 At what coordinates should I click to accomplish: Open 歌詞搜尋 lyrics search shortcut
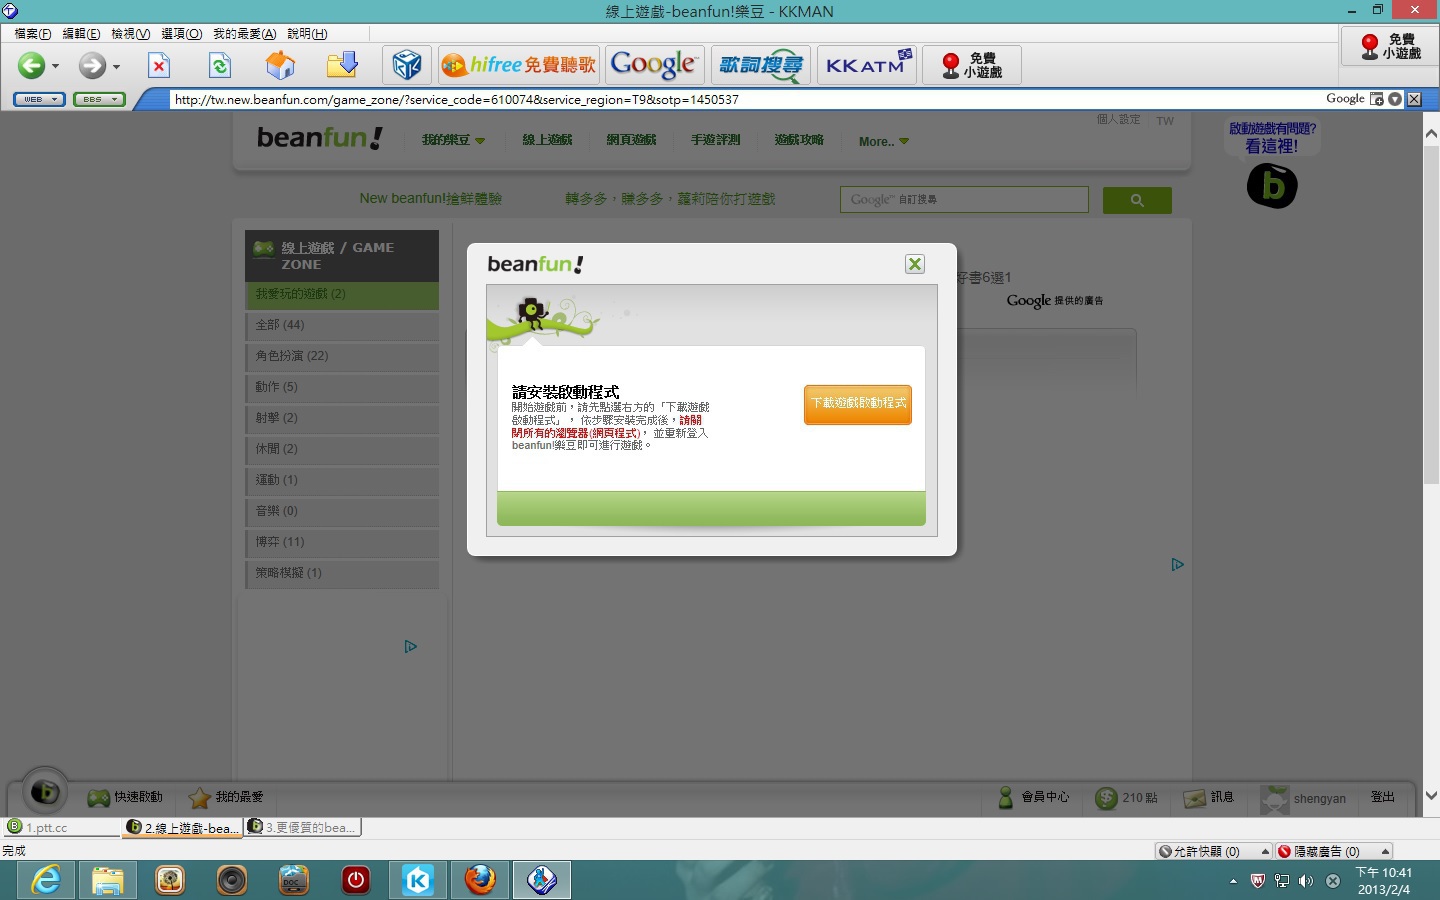(761, 66)
